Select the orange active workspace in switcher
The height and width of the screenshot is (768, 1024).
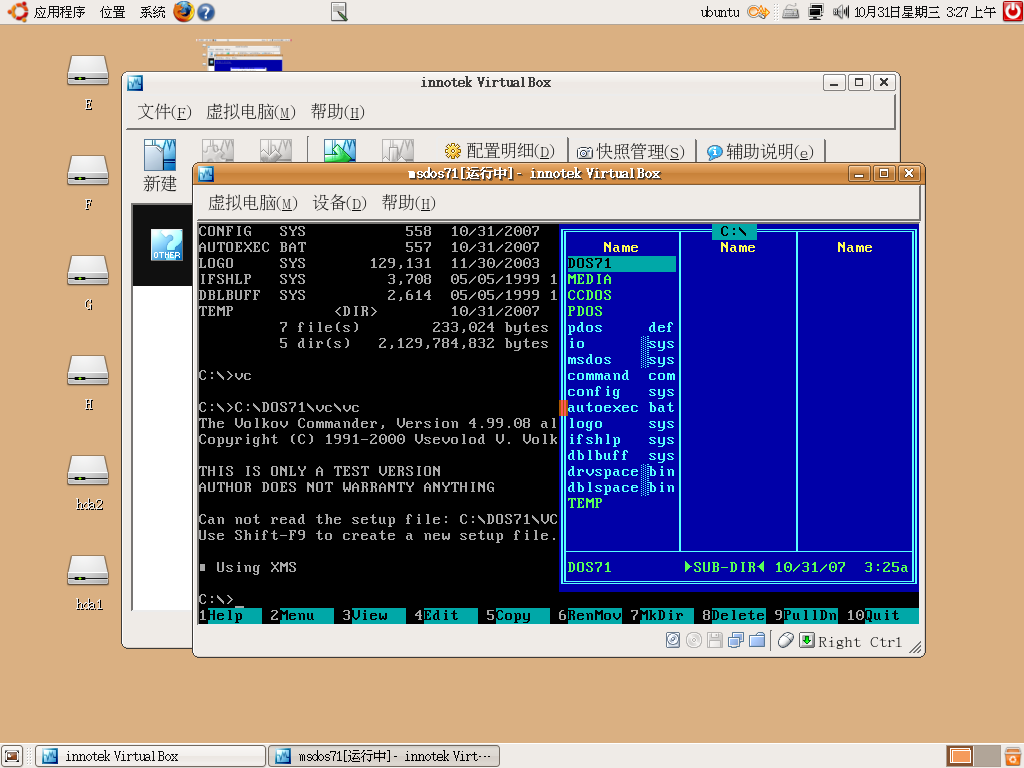[960, 756]
